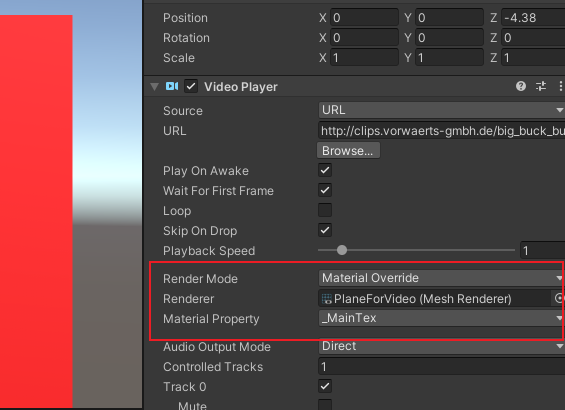This screenshot has width=565, height=410.
Task: Click the Video Player camera component icon
Action: click(x=172, y=86)
